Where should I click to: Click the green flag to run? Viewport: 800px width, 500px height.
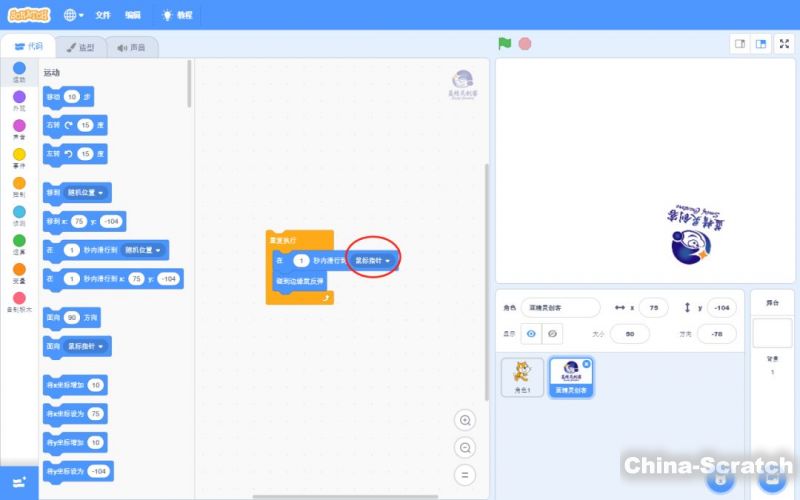(x=505, y=43)
